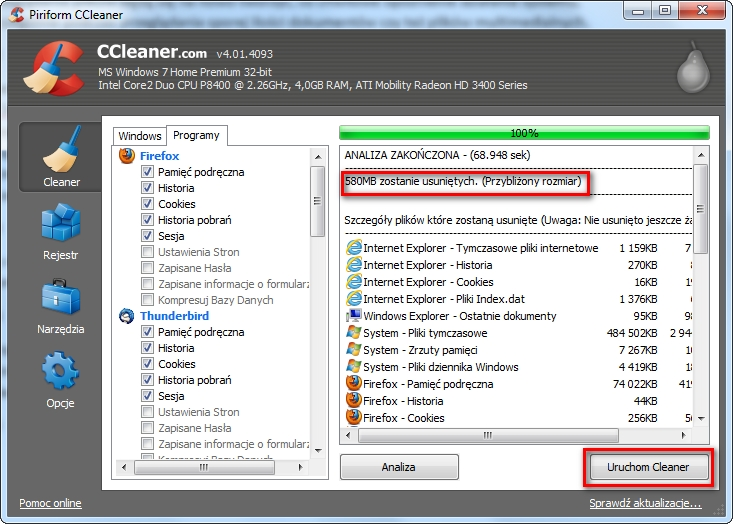Click the 74 022KB size value
Image resolution: width=733 pixels, height=524 pixels.
tap(635, 384)
